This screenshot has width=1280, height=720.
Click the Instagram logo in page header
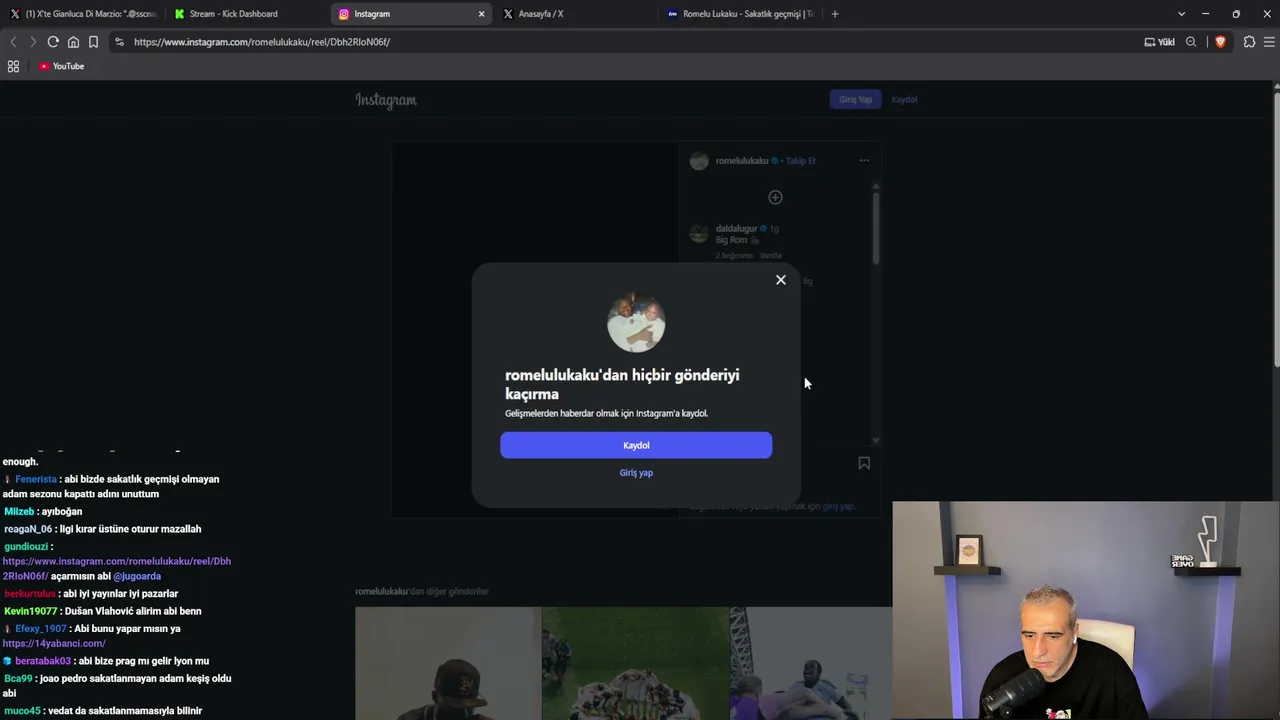386,100
